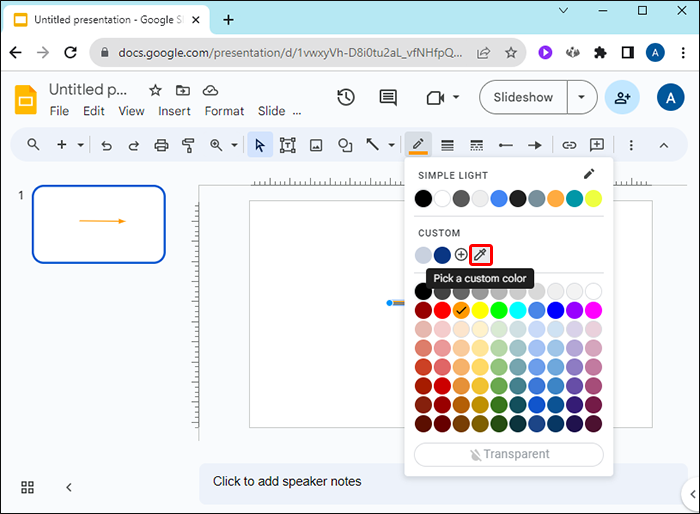The image size is (700, 514).
Task: Set border color to Transparent
Action: point(509,454)
